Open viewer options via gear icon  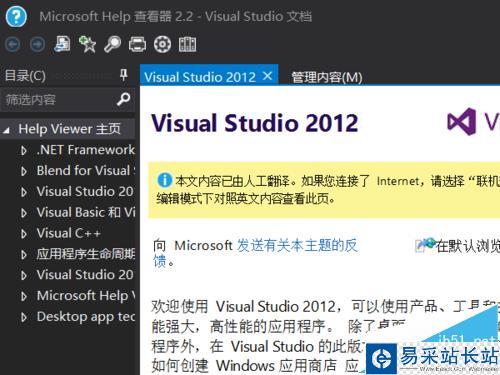coord(162,44)
